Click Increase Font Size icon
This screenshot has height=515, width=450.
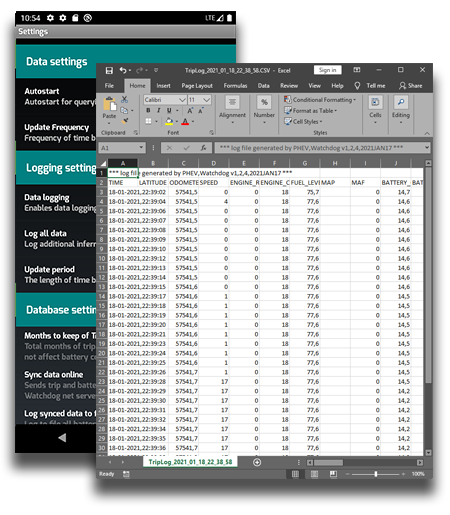190,110
